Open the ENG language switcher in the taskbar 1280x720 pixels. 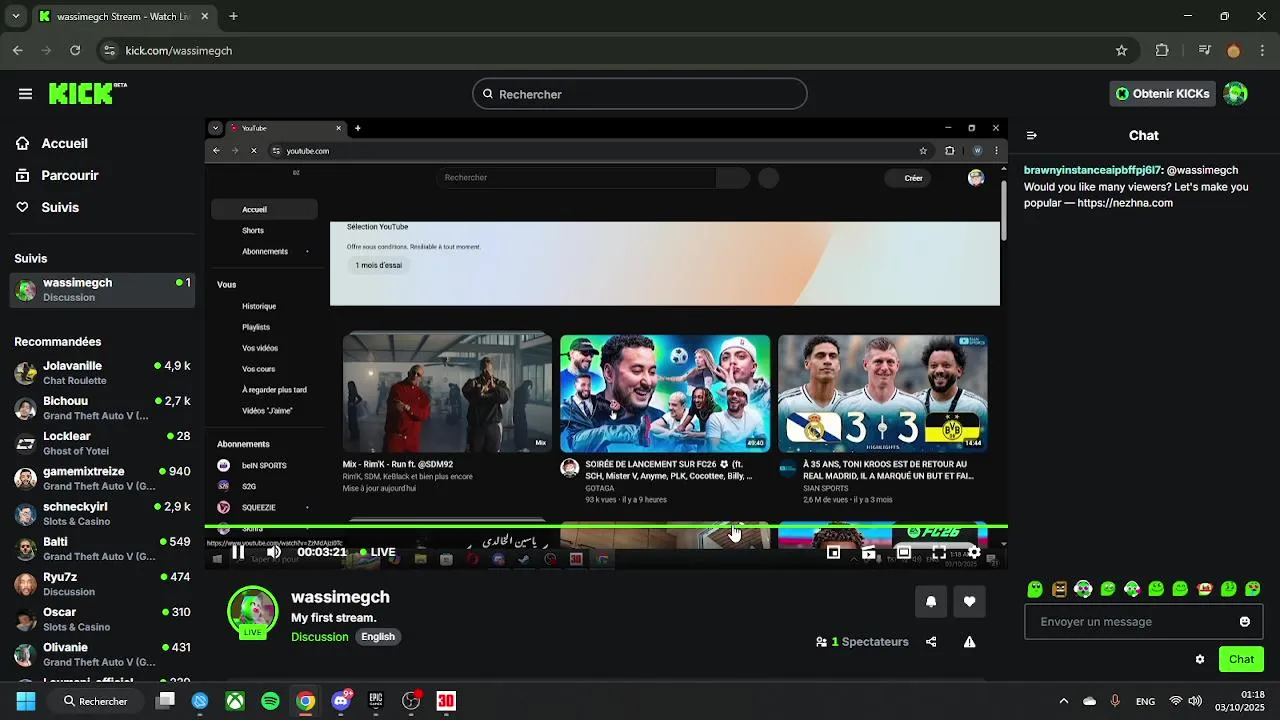click(x=1146, y=701)
